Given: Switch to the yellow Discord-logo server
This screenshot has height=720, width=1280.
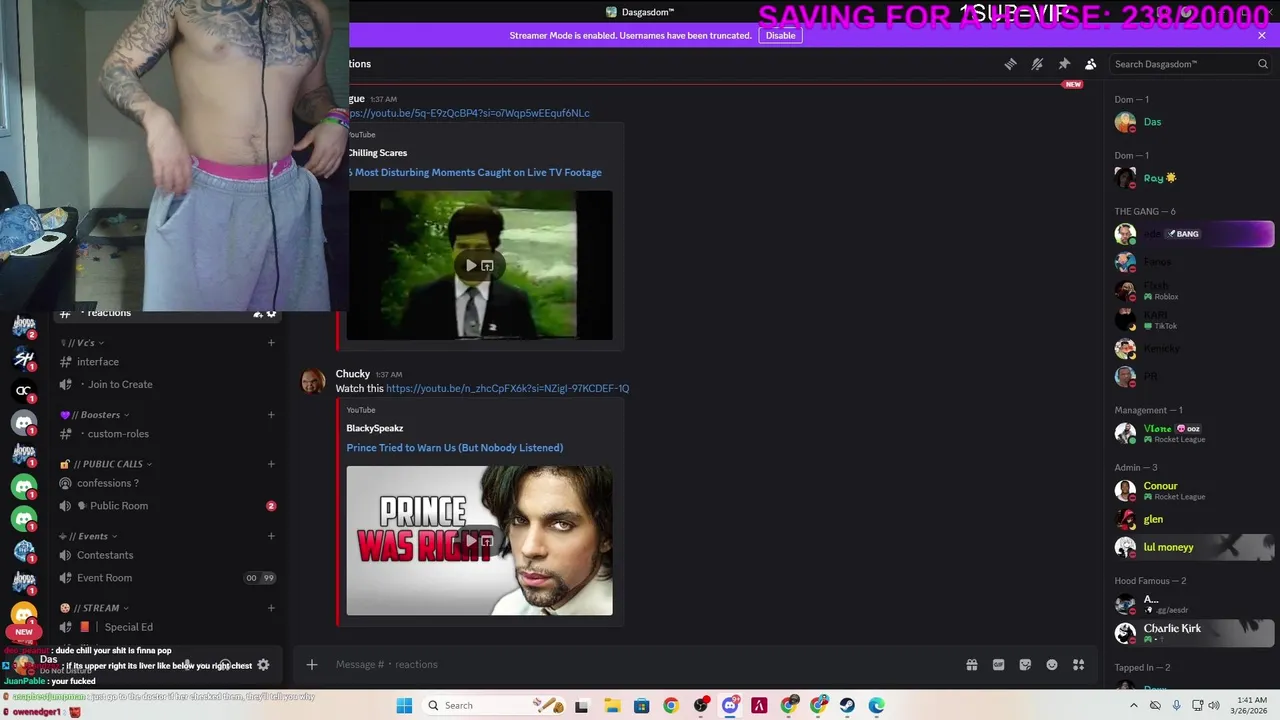Looking at the screenshot, I should (24, 613).
